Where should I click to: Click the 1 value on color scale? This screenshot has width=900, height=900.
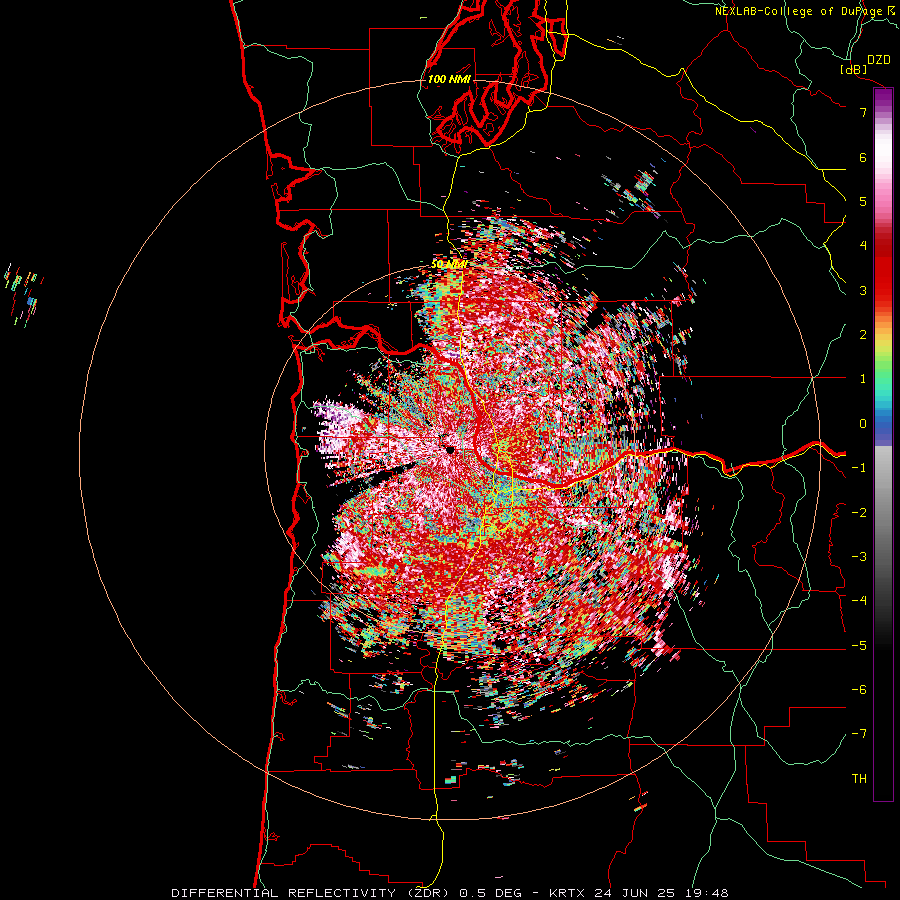(863, 379)
